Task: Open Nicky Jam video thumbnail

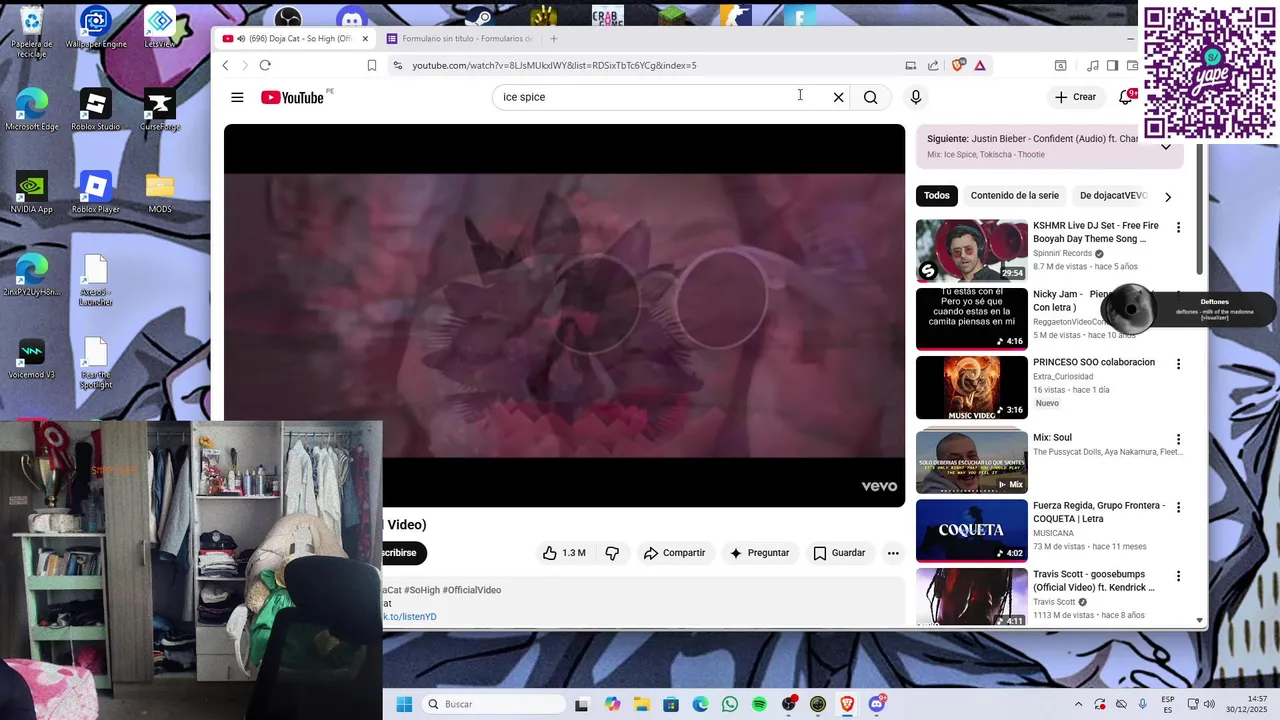Action: pyautogui.click(x=971, y=319)
